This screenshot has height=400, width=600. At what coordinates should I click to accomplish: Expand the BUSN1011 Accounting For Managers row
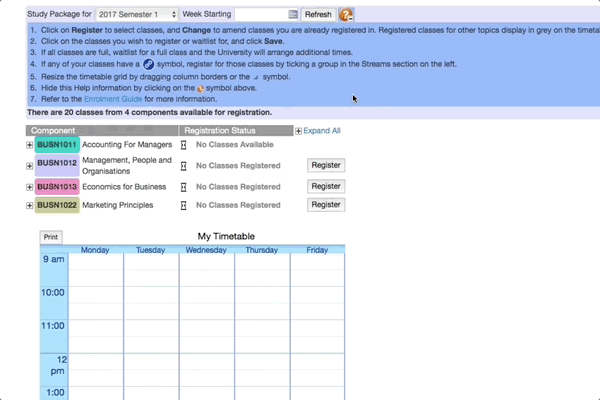[29, 145]
